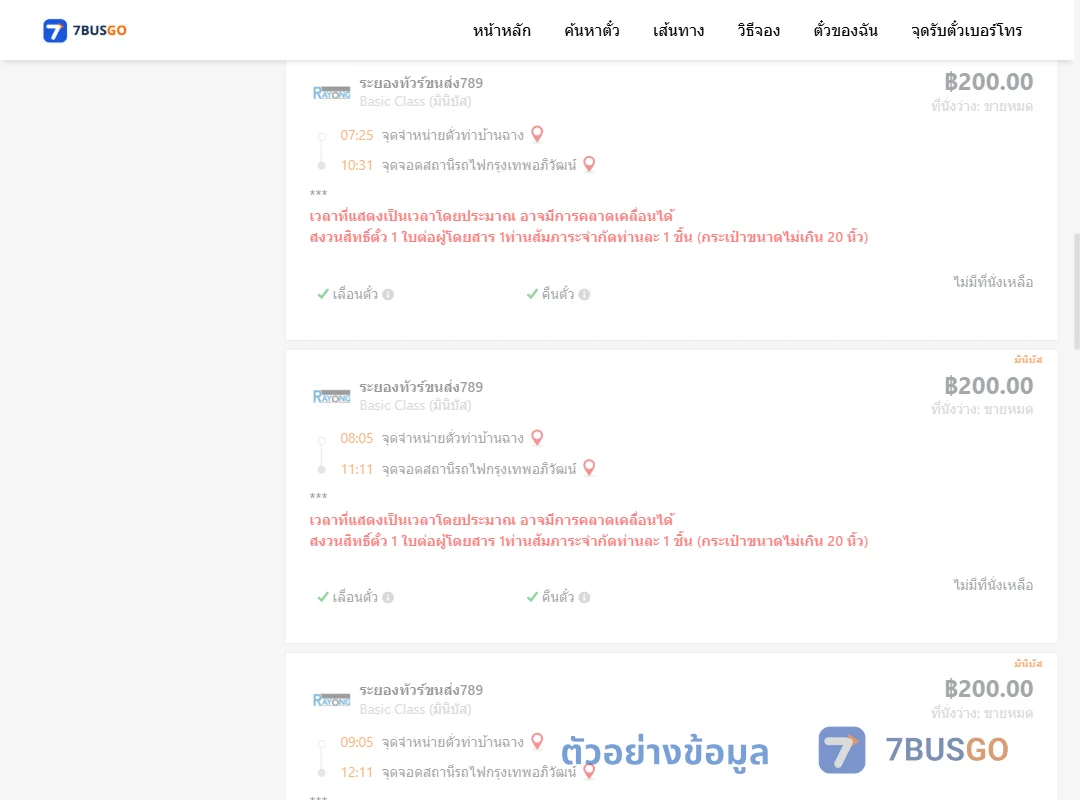The width and height of the screenshot is (1080, 800).
Task: Click the 11:11 arrival time
Action: 357,469
